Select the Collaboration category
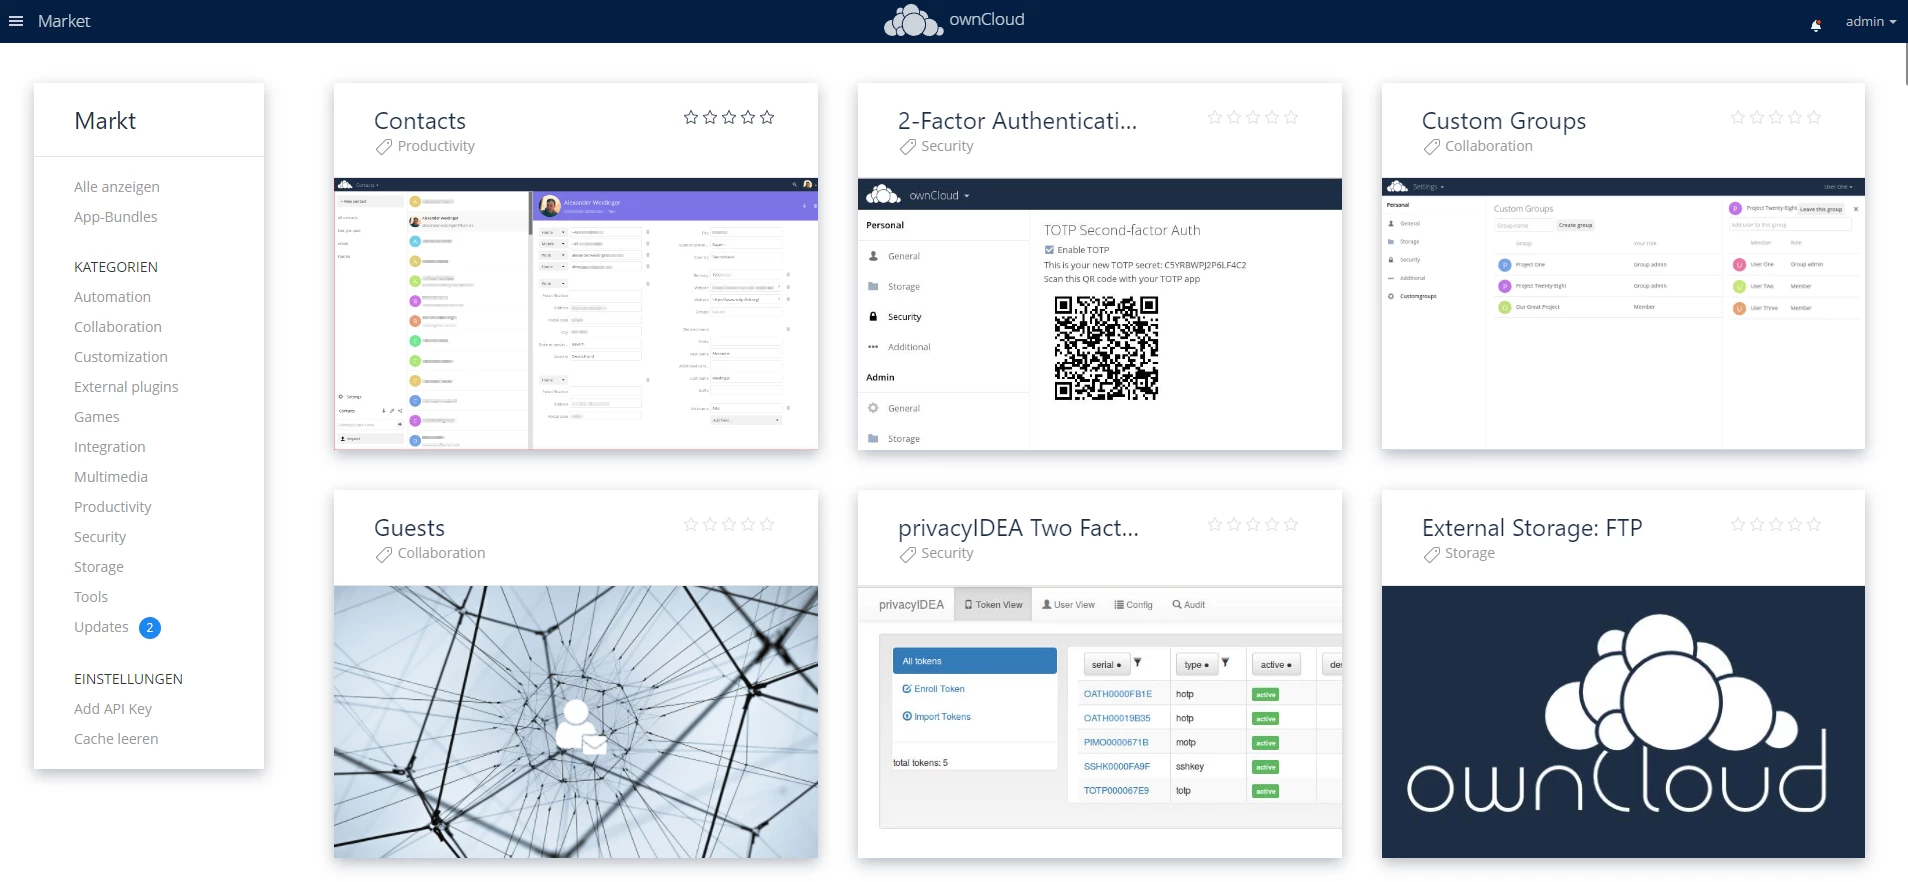 click(x=118, y=327)
